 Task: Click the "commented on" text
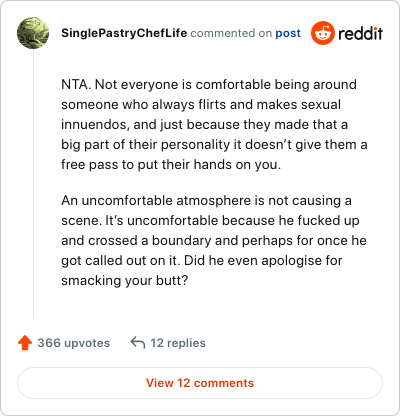click(231, 33)
